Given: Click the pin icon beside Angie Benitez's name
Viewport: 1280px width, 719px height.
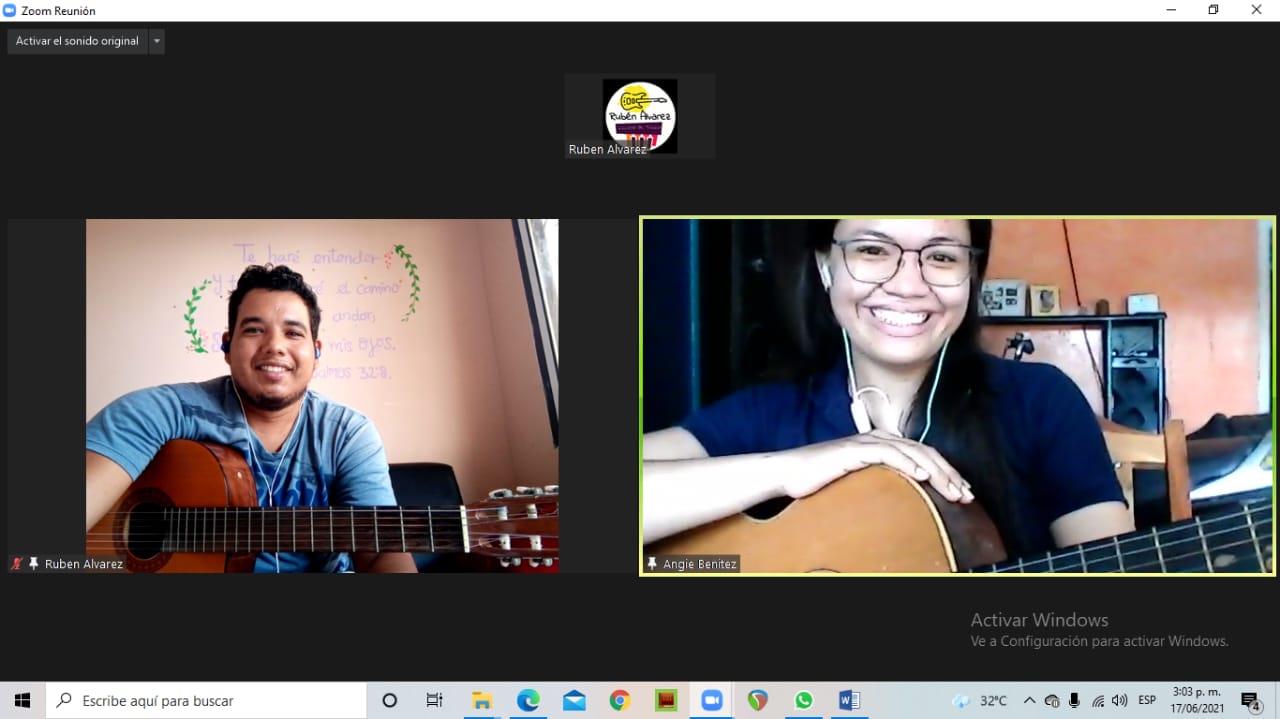Looking at the screenshot, I should (652, 564).
